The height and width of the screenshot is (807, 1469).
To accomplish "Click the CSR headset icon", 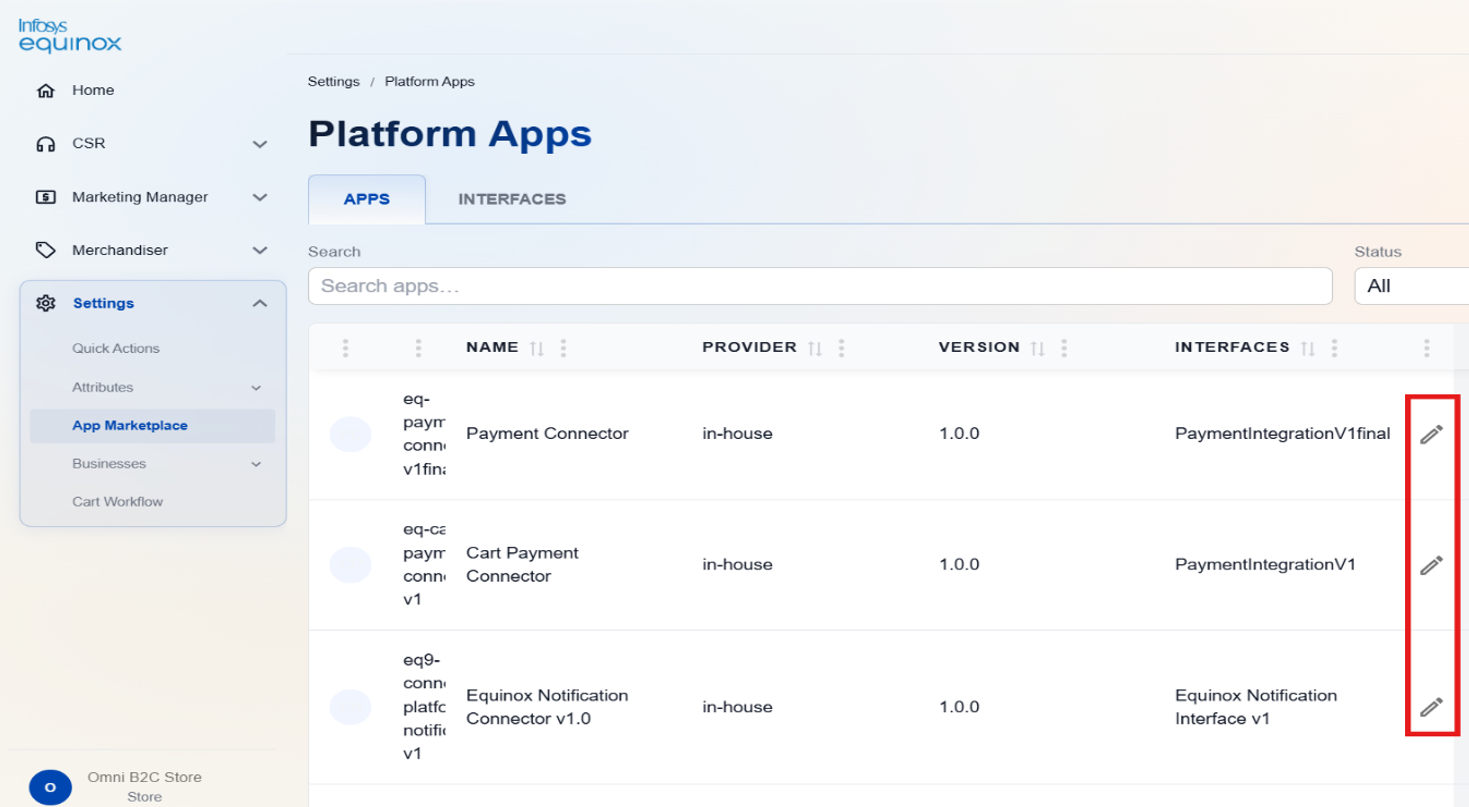I will 45,144.
